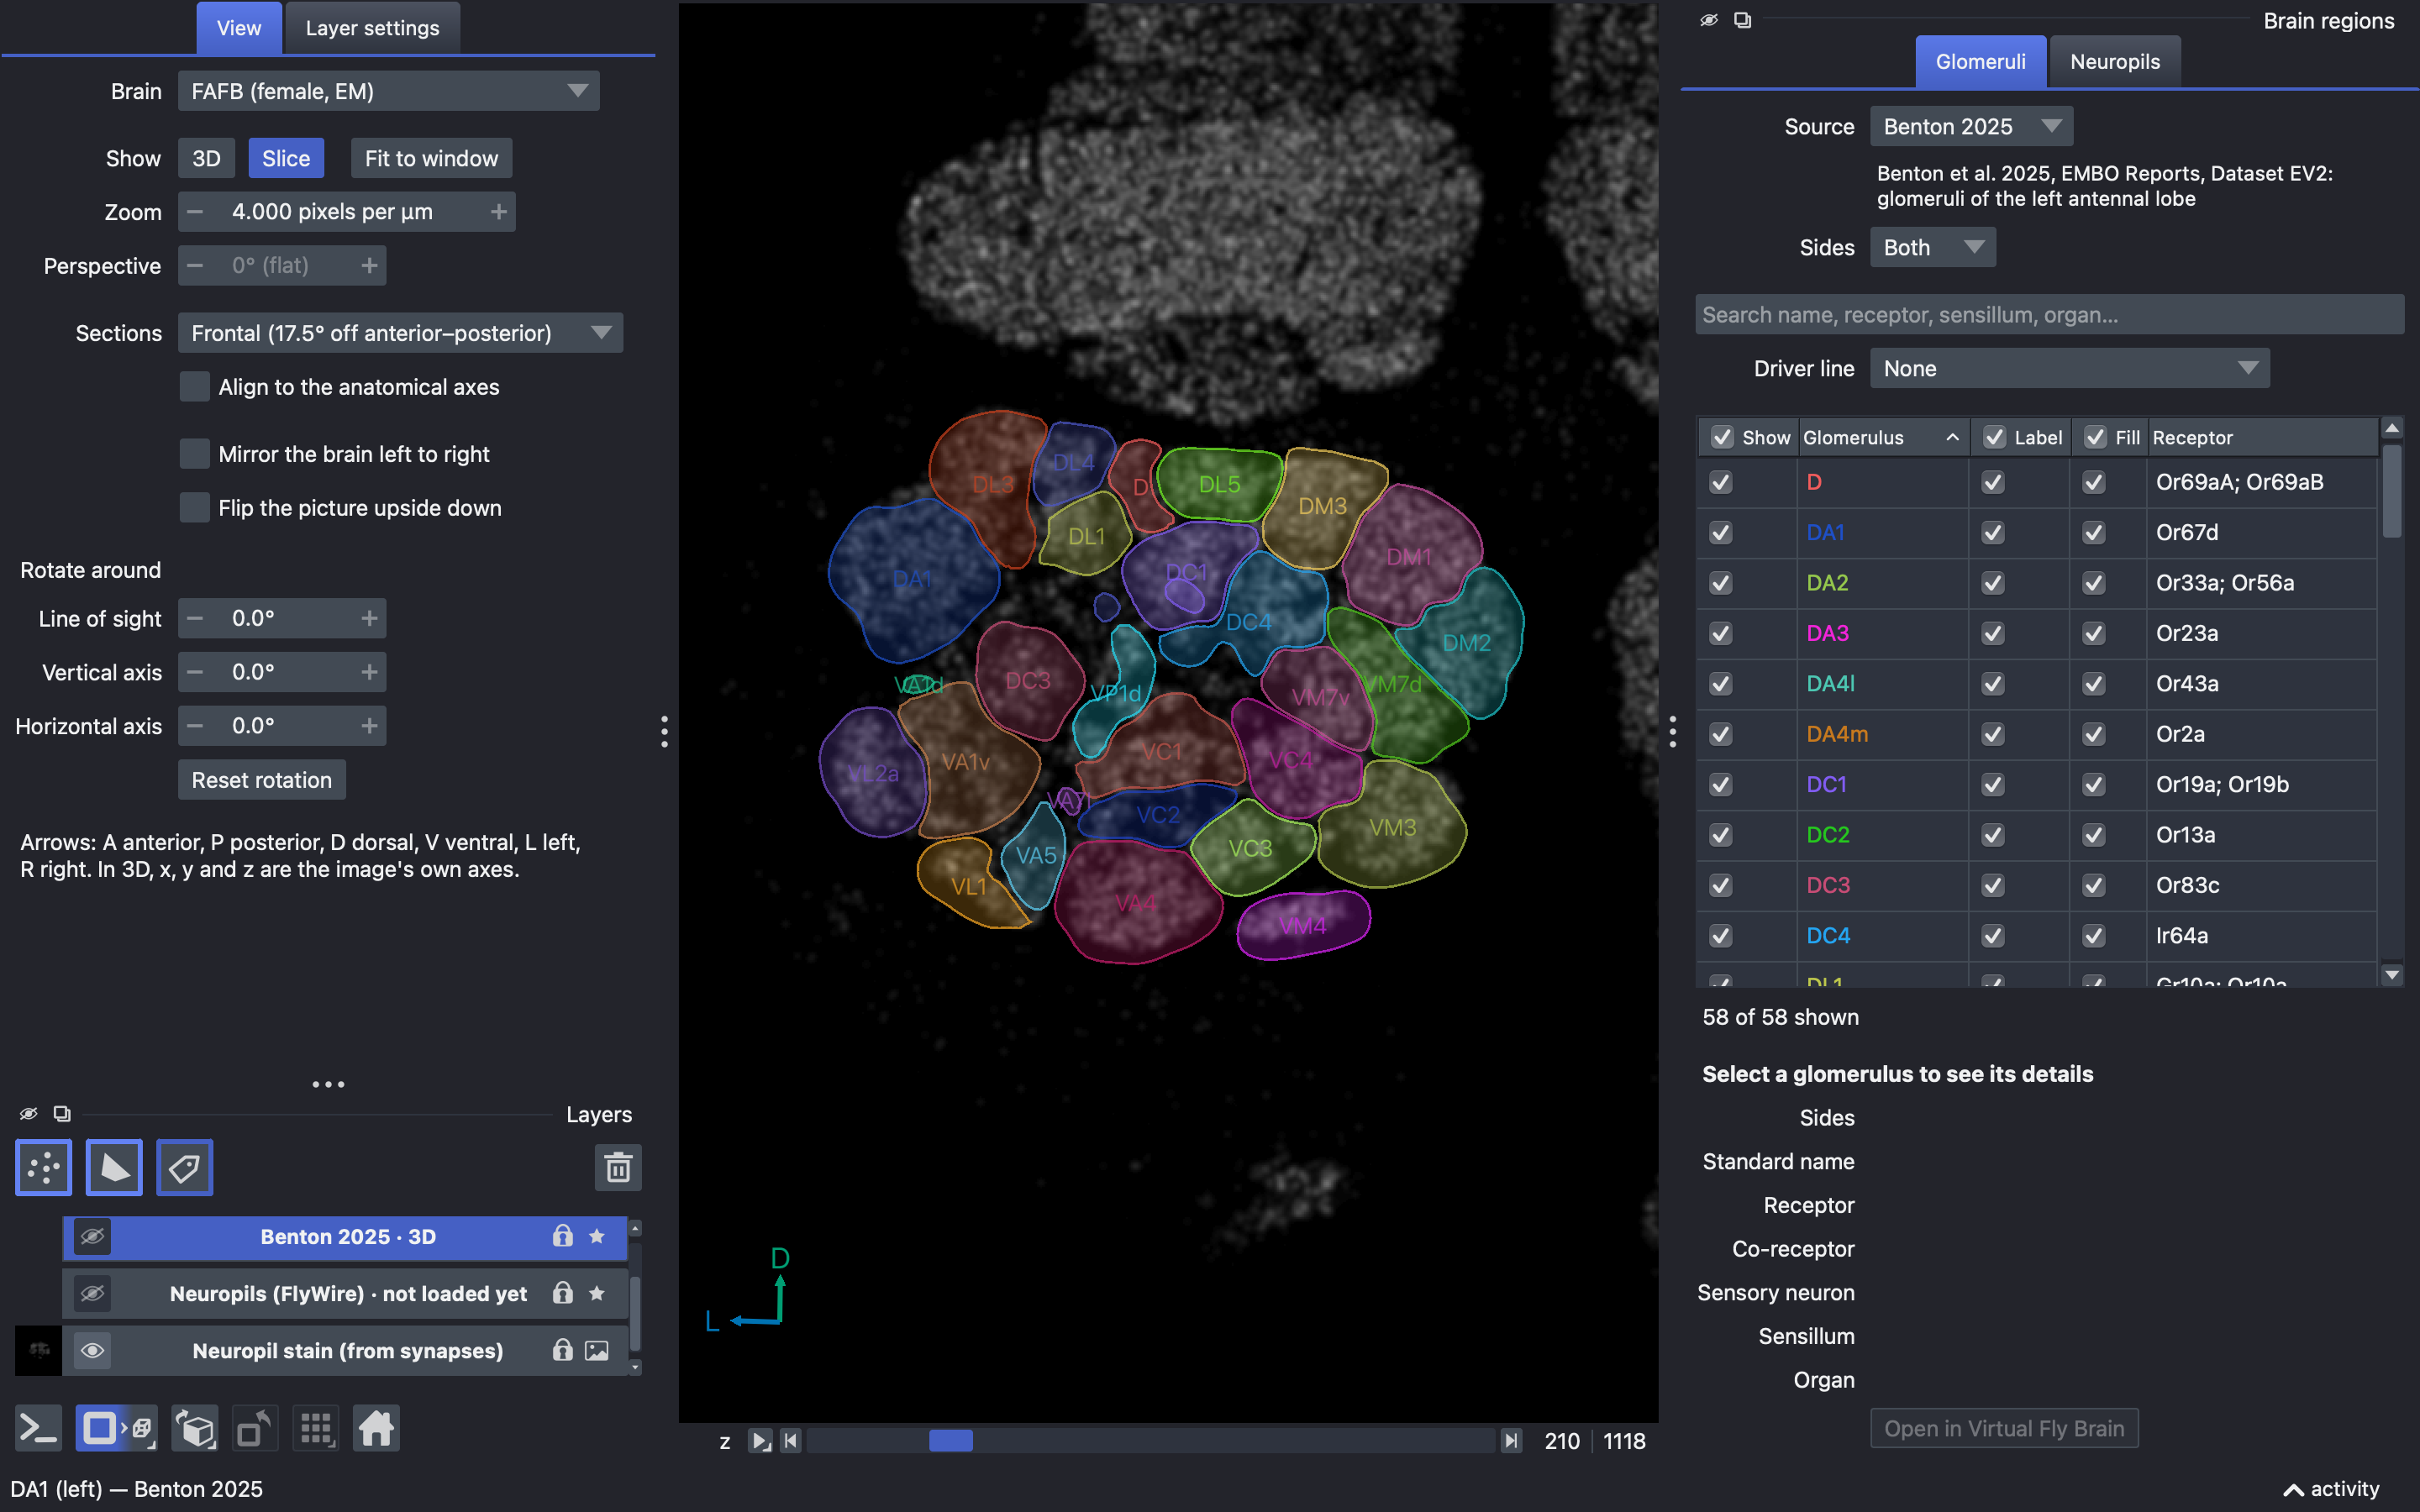Toggle the 2D/3D view mode icon
The image size is (2420, 1512).
(116, 1428)
